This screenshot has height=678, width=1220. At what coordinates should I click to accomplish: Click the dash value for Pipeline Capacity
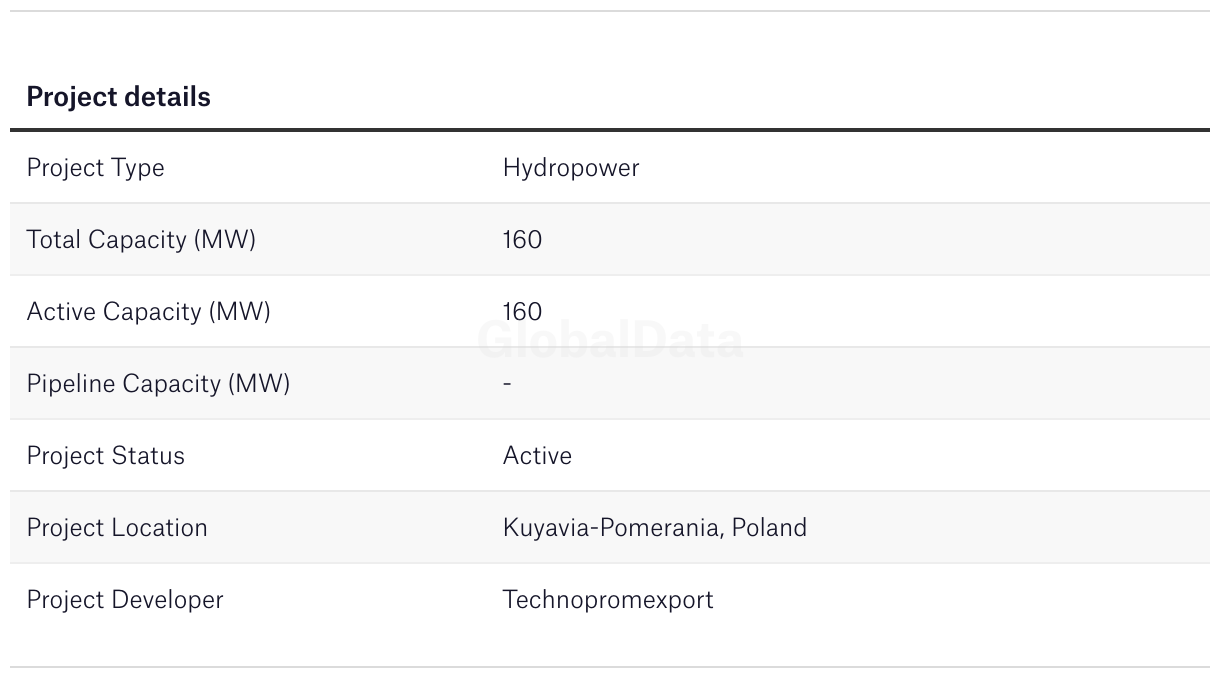pyautogui.click(x=507, y=384)
